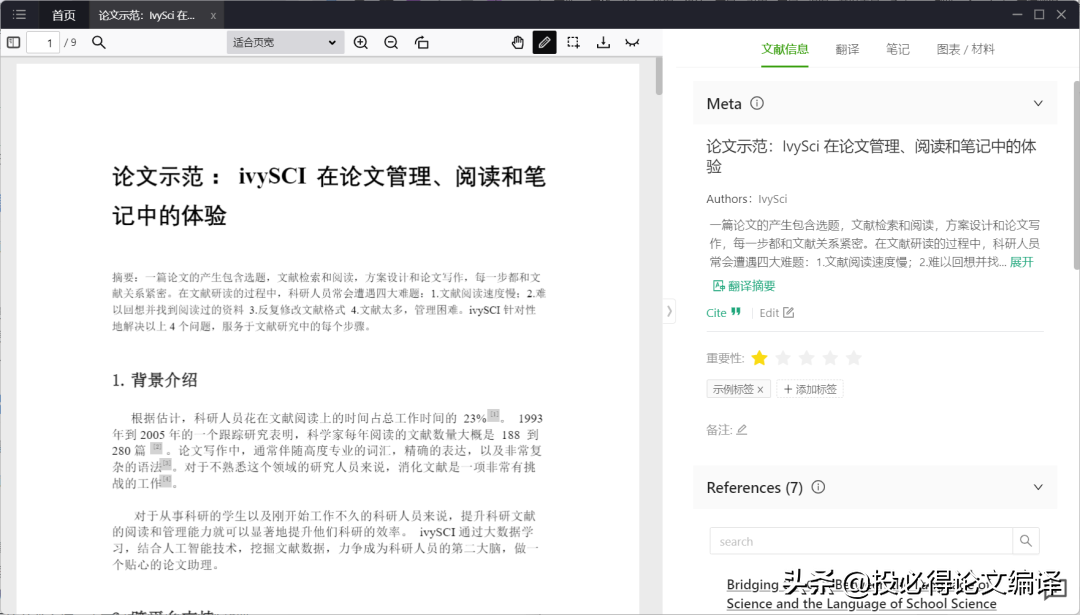Set importance to one star
The height and width of the screenshot is (615, 1080).
tap(759, 358)
